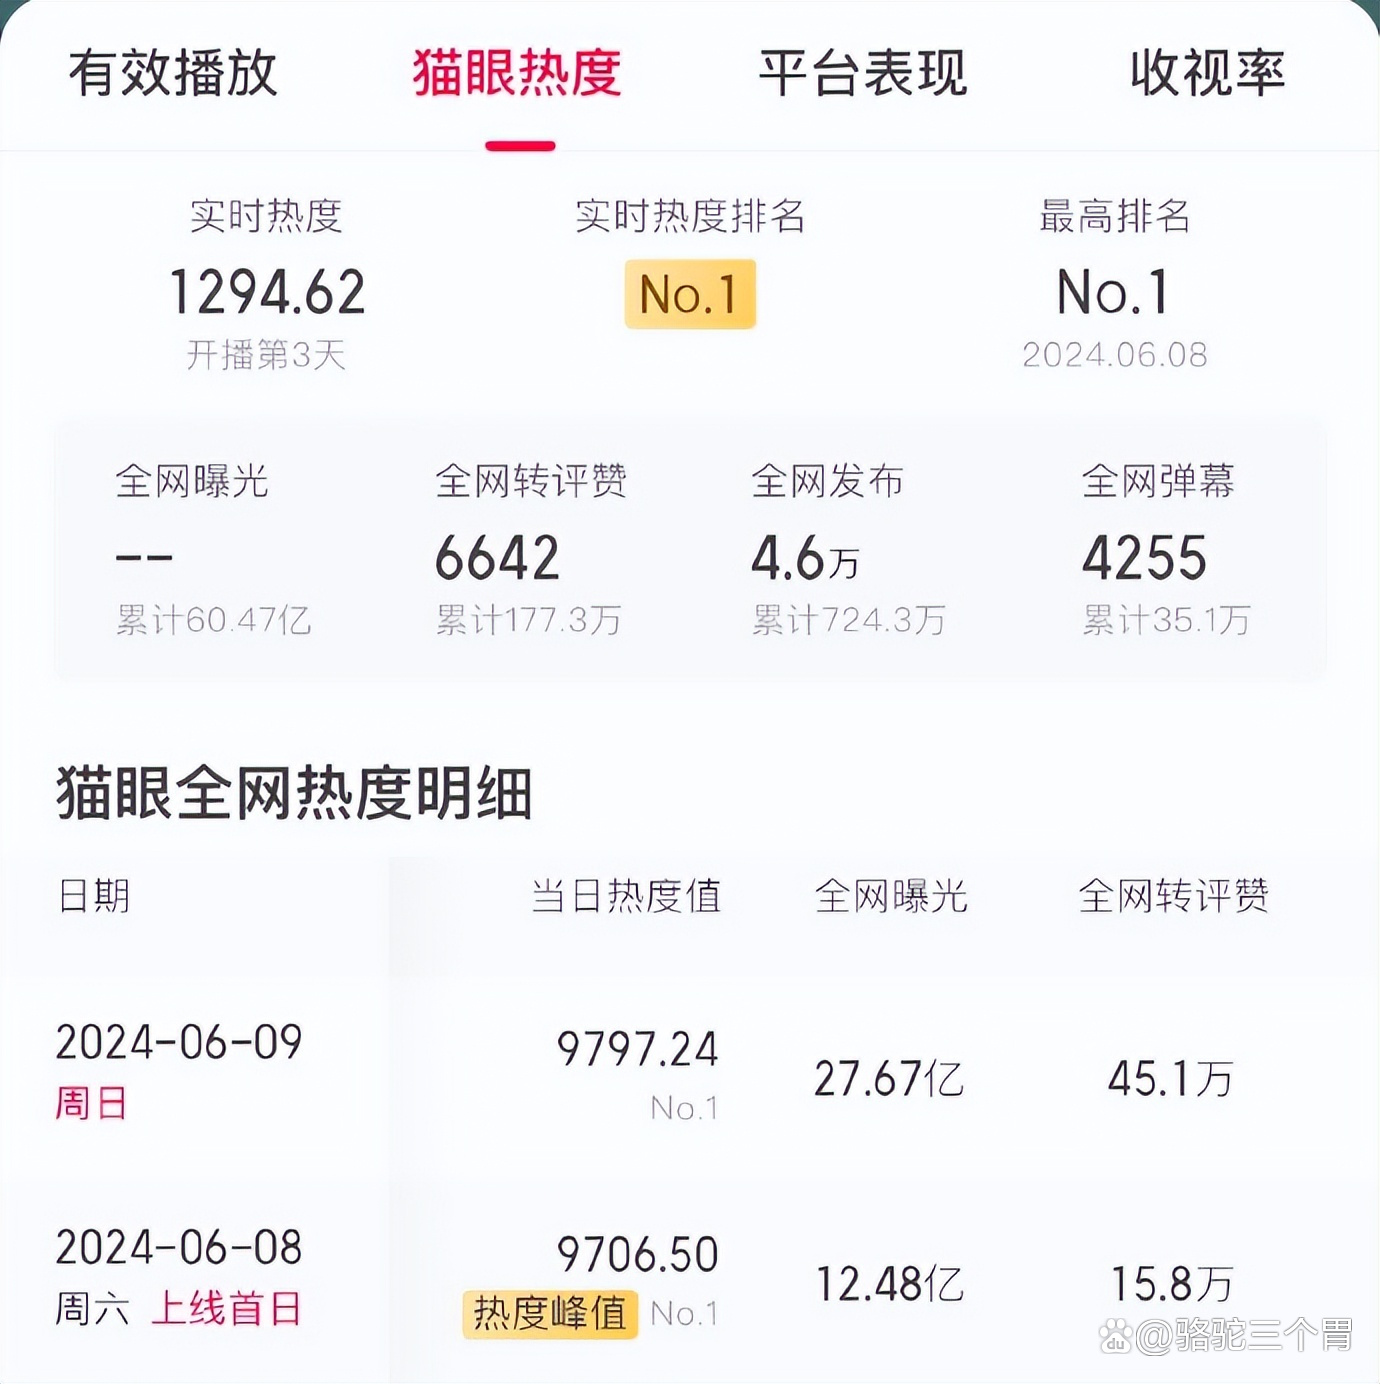Open the 平台表现 tab
The width and height of the screenshot is (1380, 1384).
863,73
